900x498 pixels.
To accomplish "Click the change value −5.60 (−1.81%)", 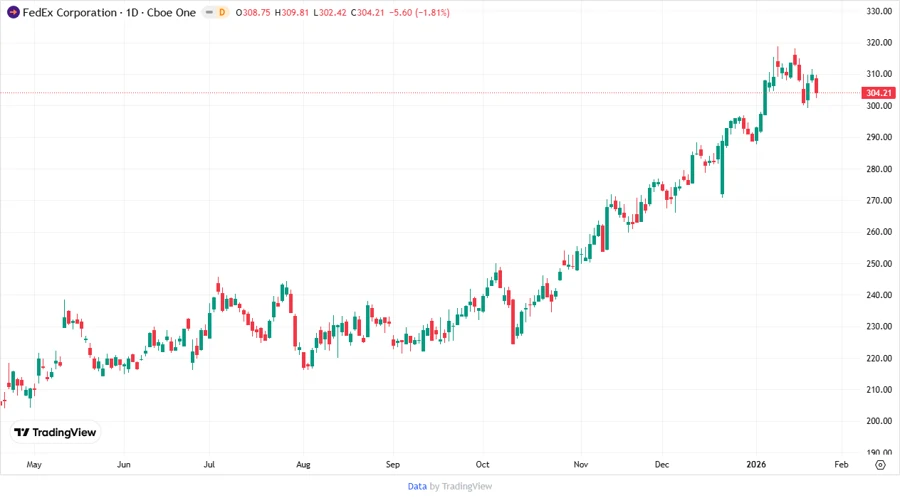I will point(419,12).
